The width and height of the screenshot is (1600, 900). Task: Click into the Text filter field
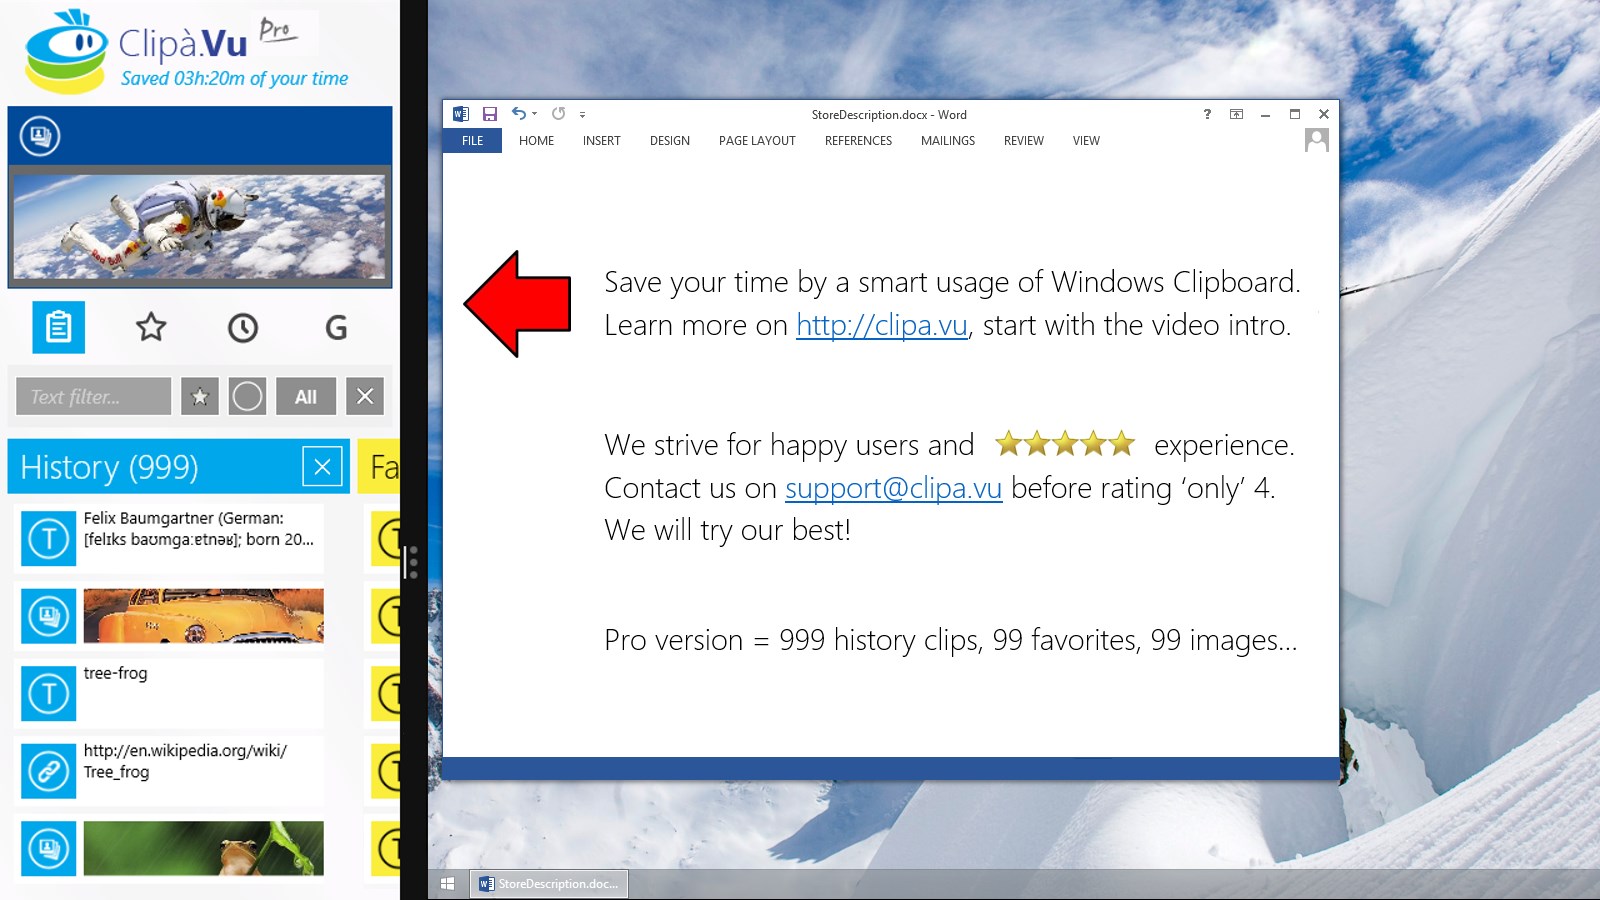click(93, 397)
